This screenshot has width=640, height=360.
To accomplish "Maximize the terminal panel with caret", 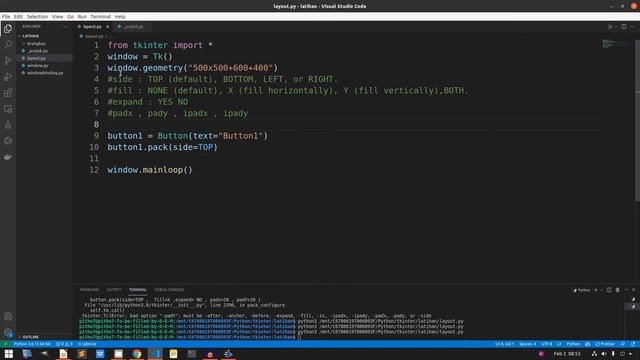I will click(626, 290).
